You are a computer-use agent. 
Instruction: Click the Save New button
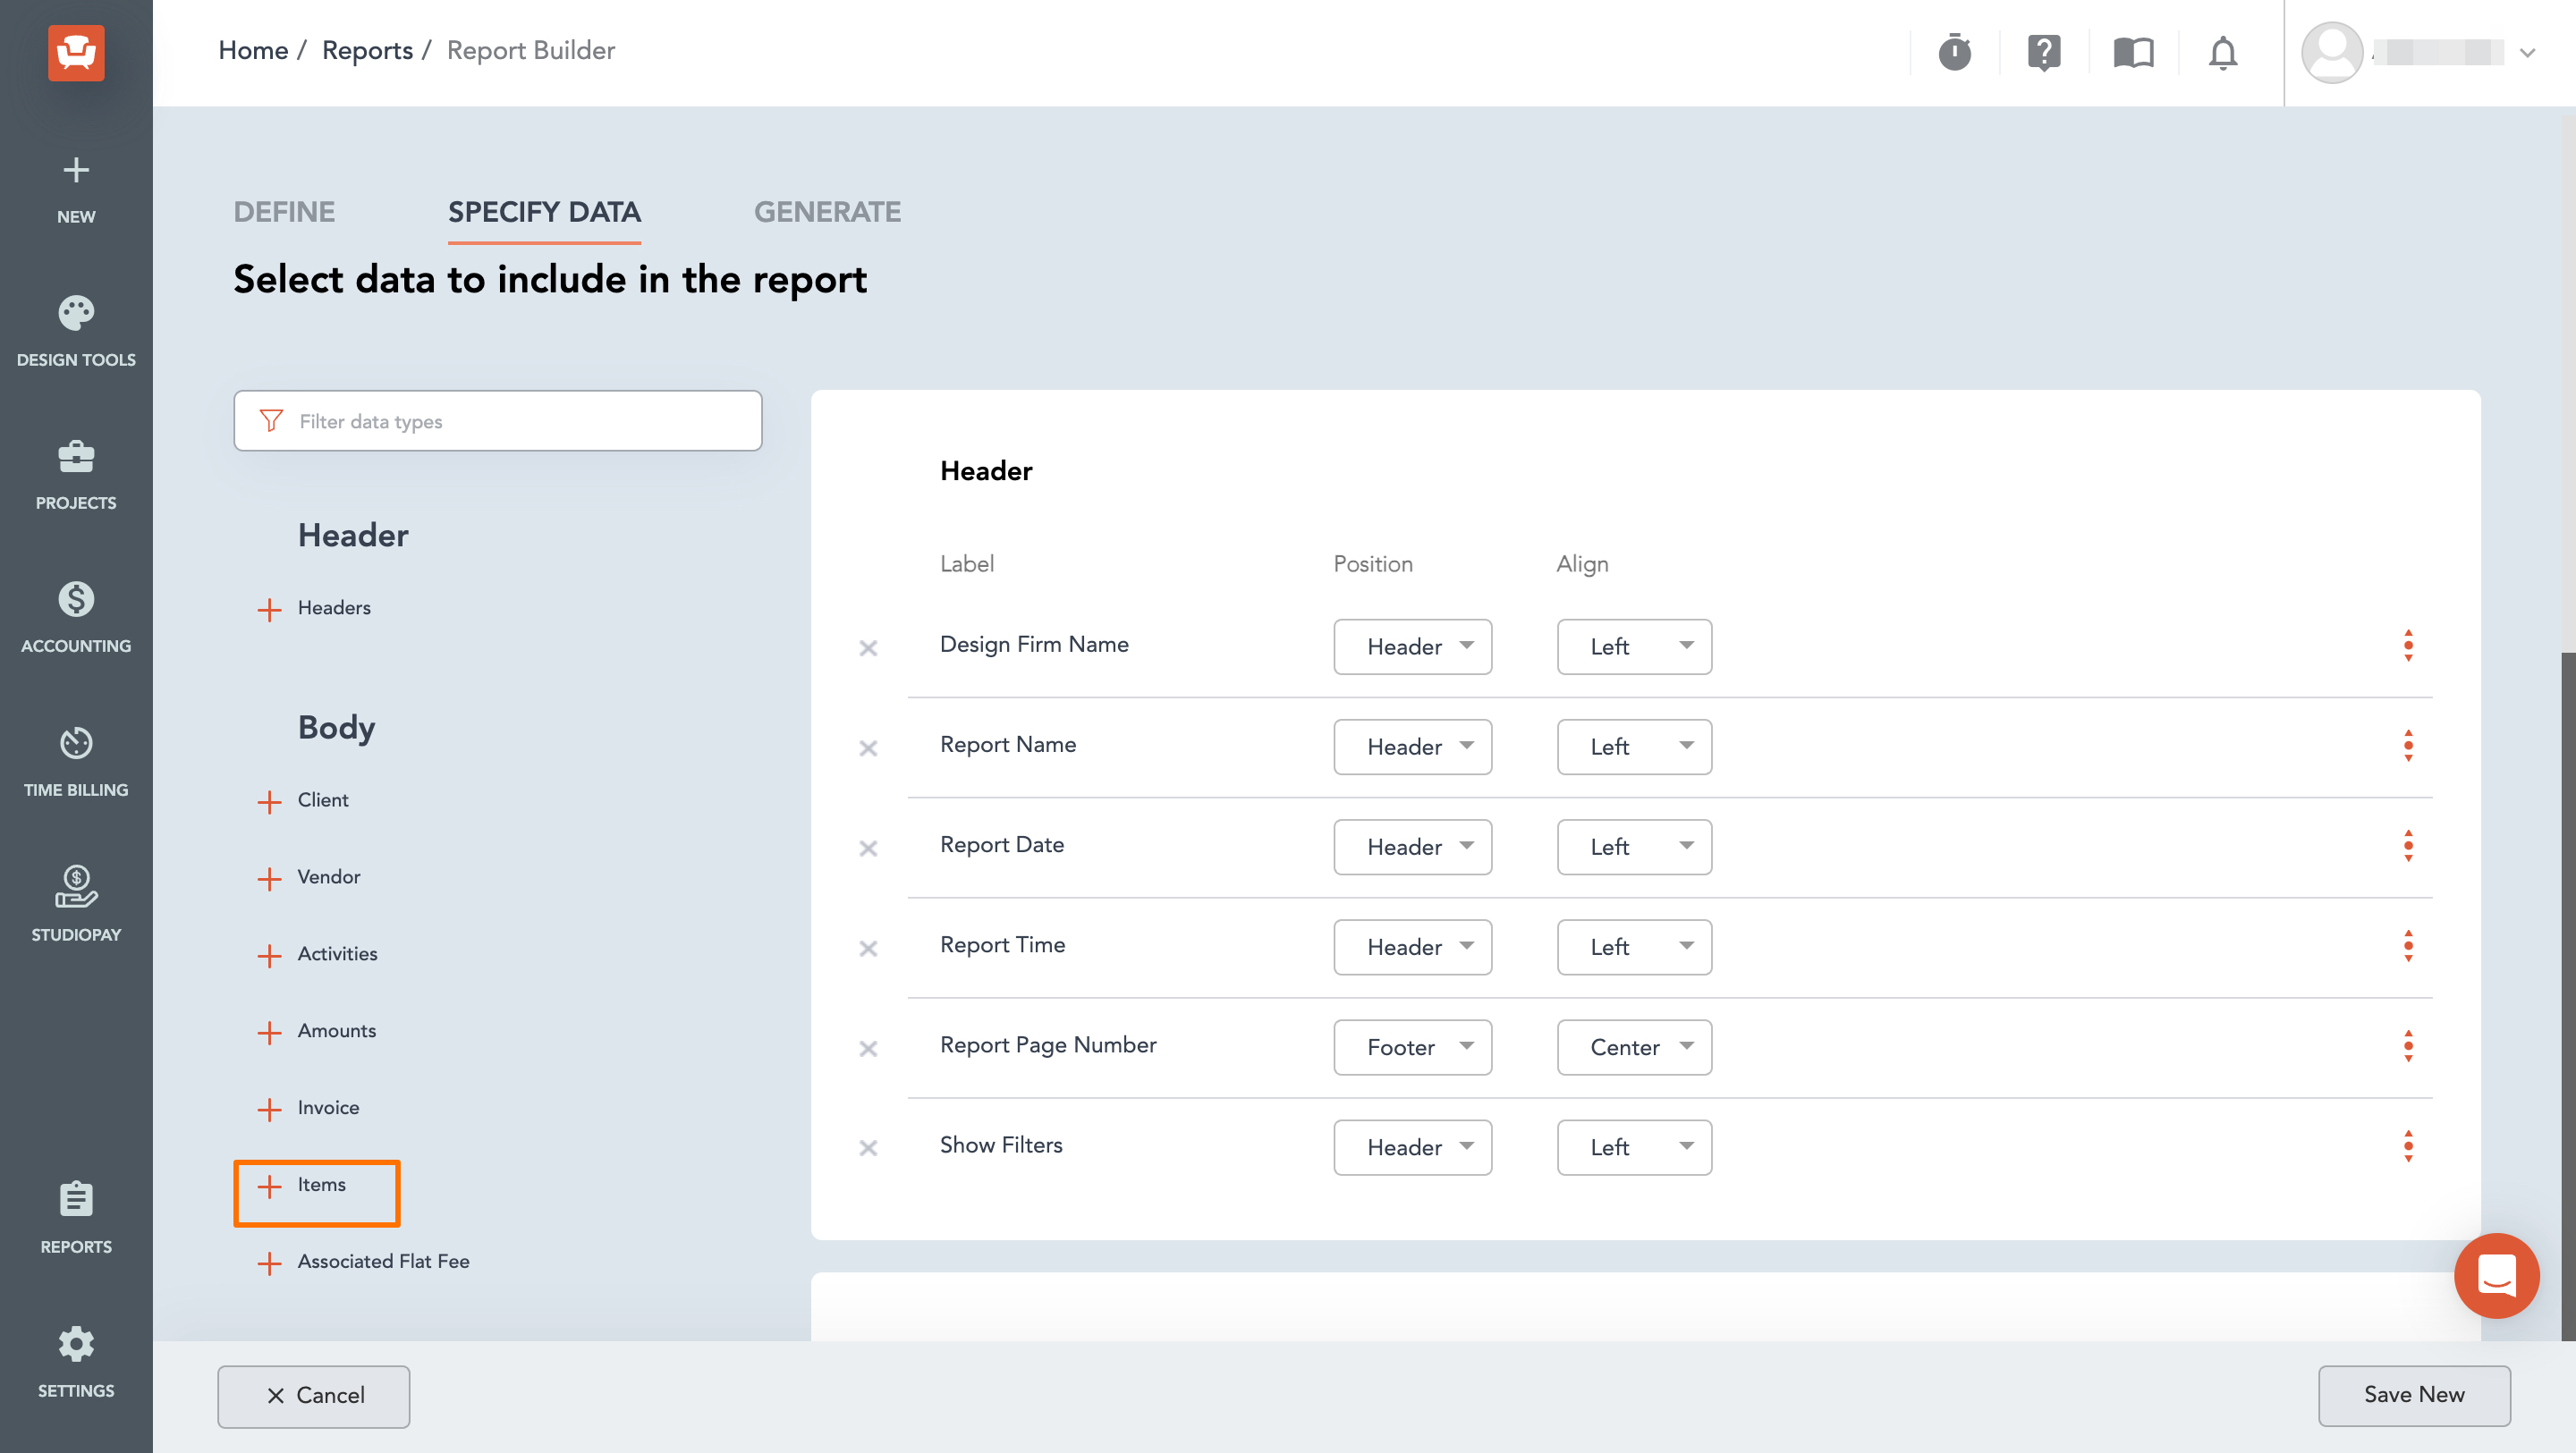pos(2414,1395)
